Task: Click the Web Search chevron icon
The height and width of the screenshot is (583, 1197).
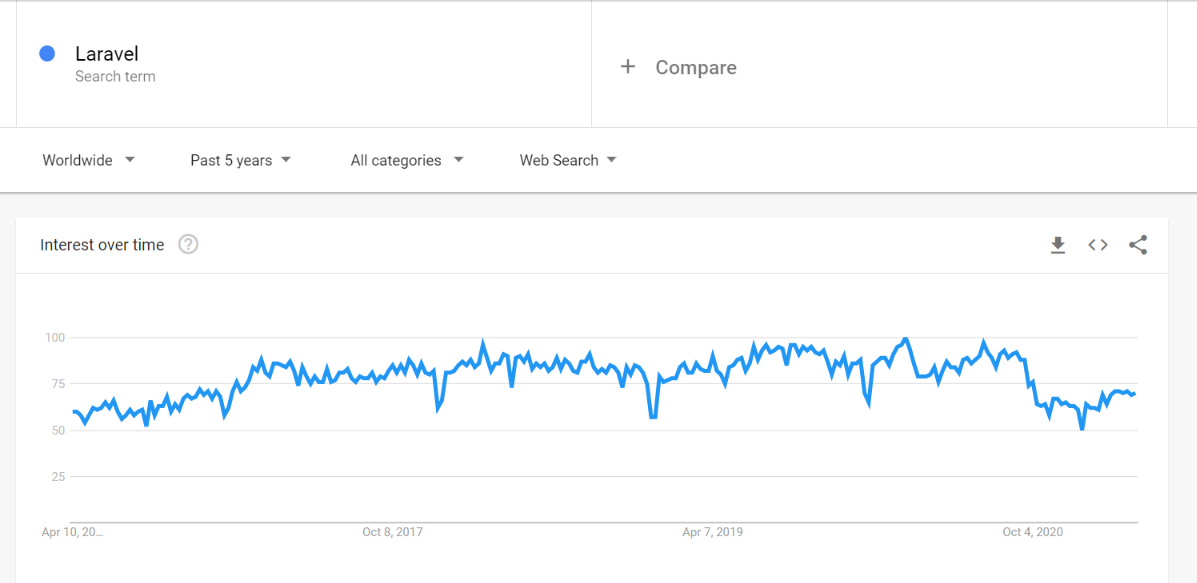Action: click(x=613, y=160)
